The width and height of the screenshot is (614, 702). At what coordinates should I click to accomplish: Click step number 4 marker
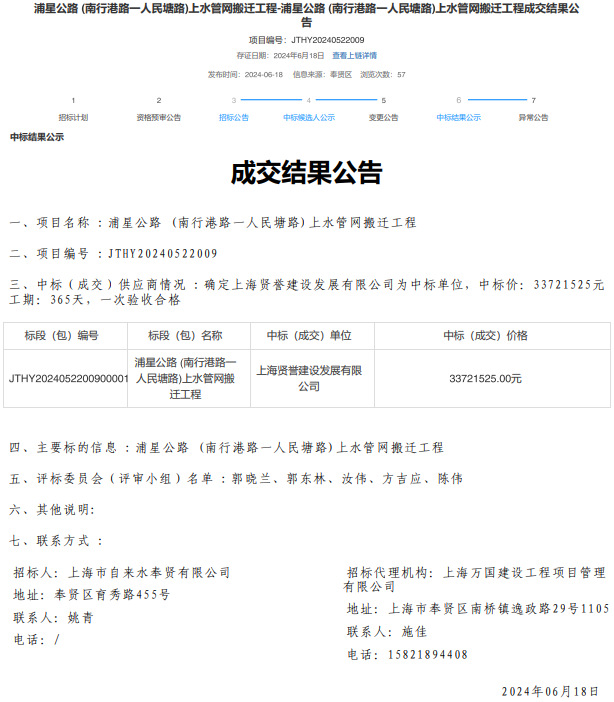click(x=309, y=100)
